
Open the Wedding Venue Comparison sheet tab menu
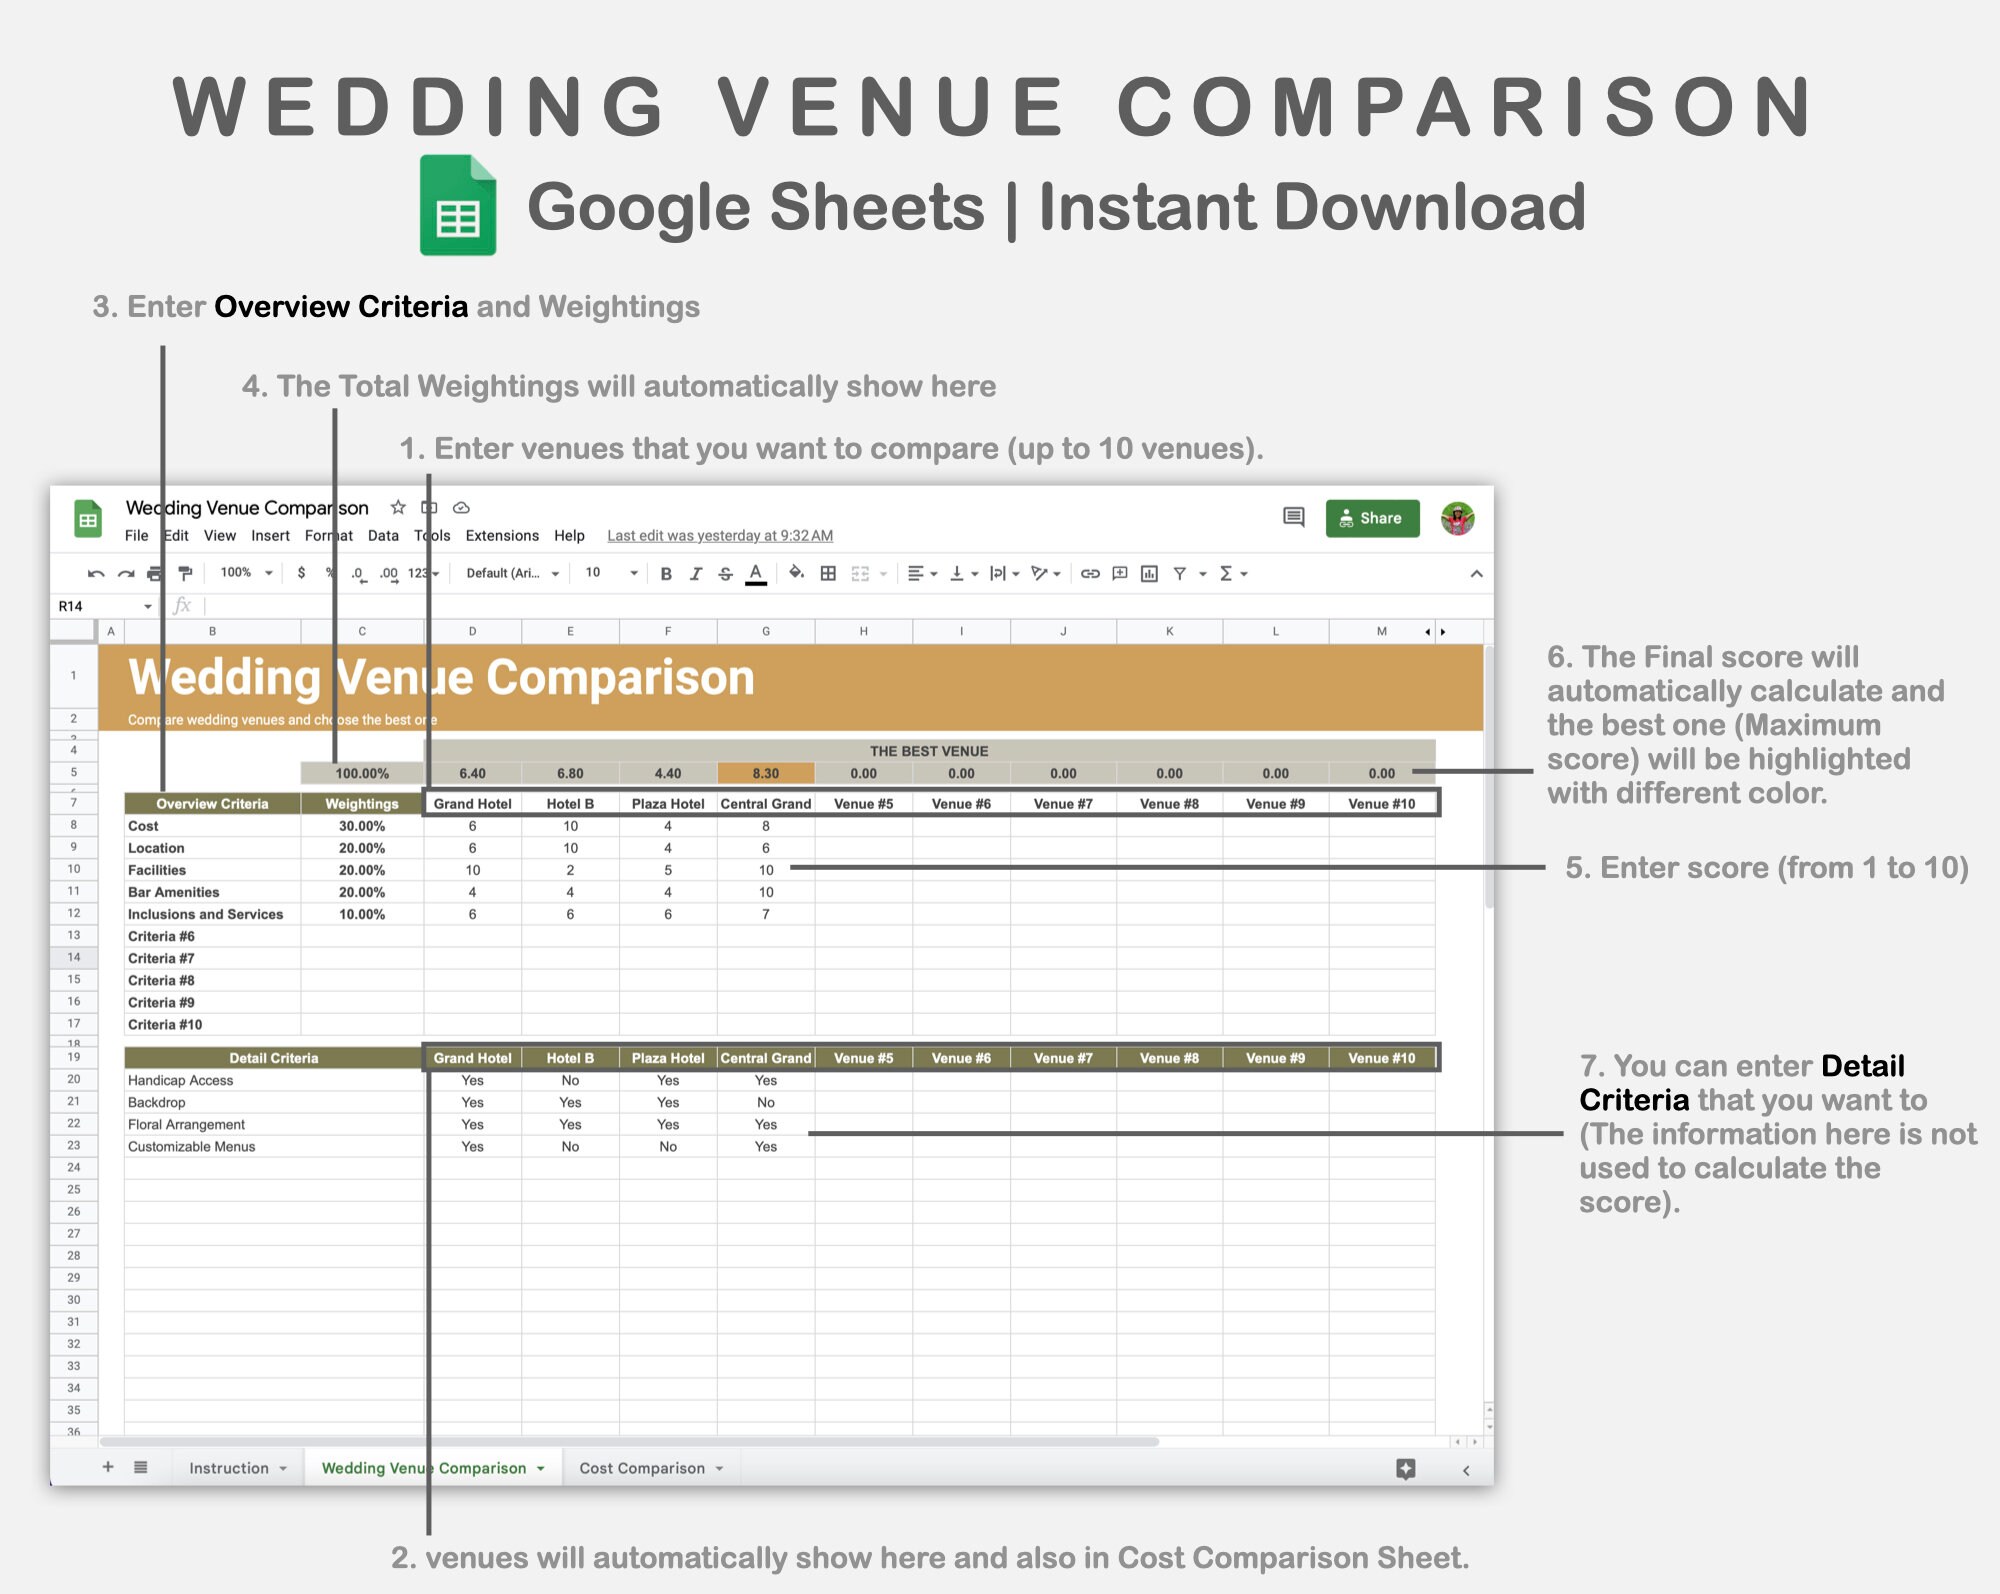(x=542, y=1467)
